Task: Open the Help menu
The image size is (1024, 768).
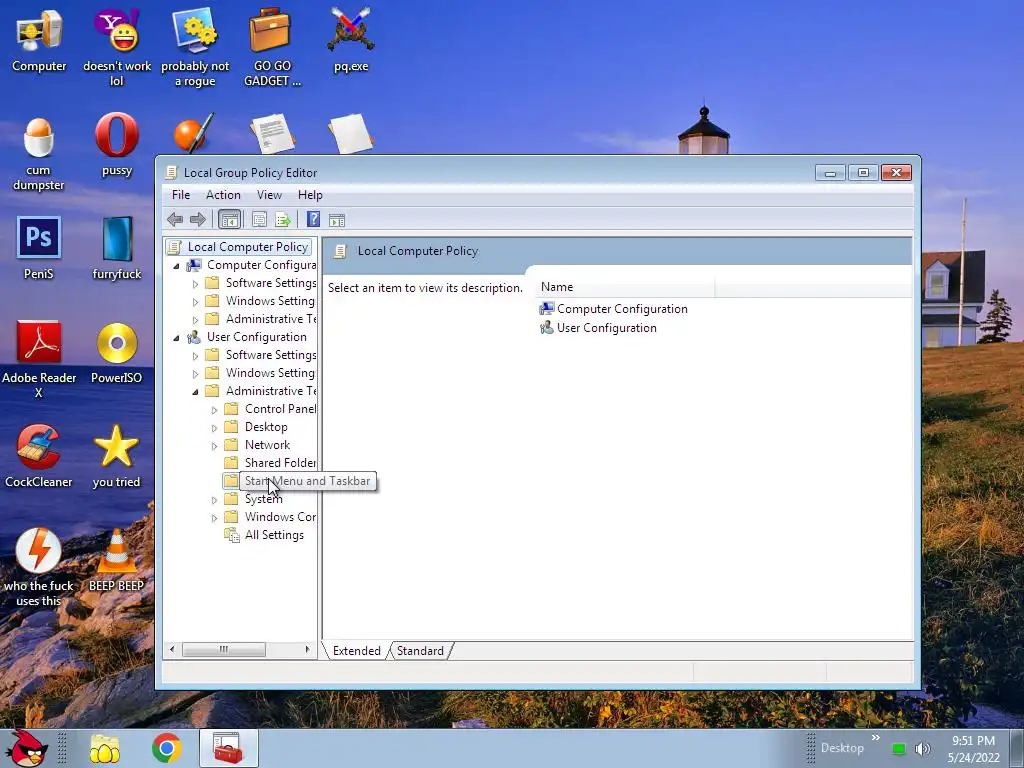Action: coord(310,195)
